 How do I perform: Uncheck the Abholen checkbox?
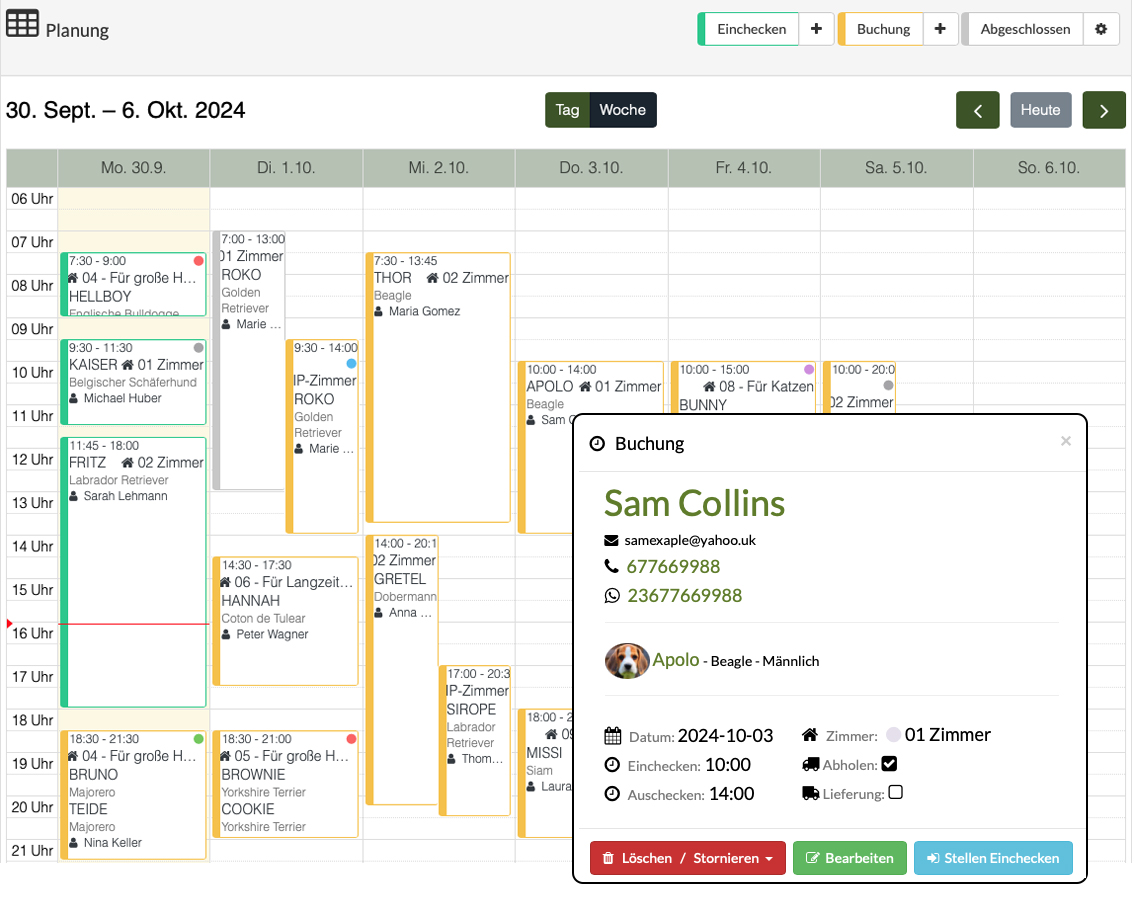coord(889,764)
